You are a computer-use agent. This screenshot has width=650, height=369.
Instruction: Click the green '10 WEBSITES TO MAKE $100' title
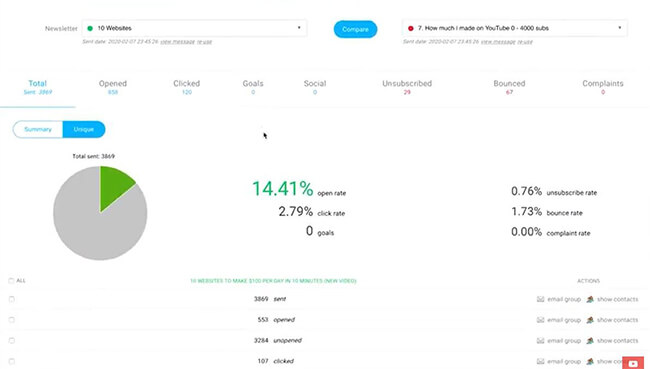click(273, 281)
